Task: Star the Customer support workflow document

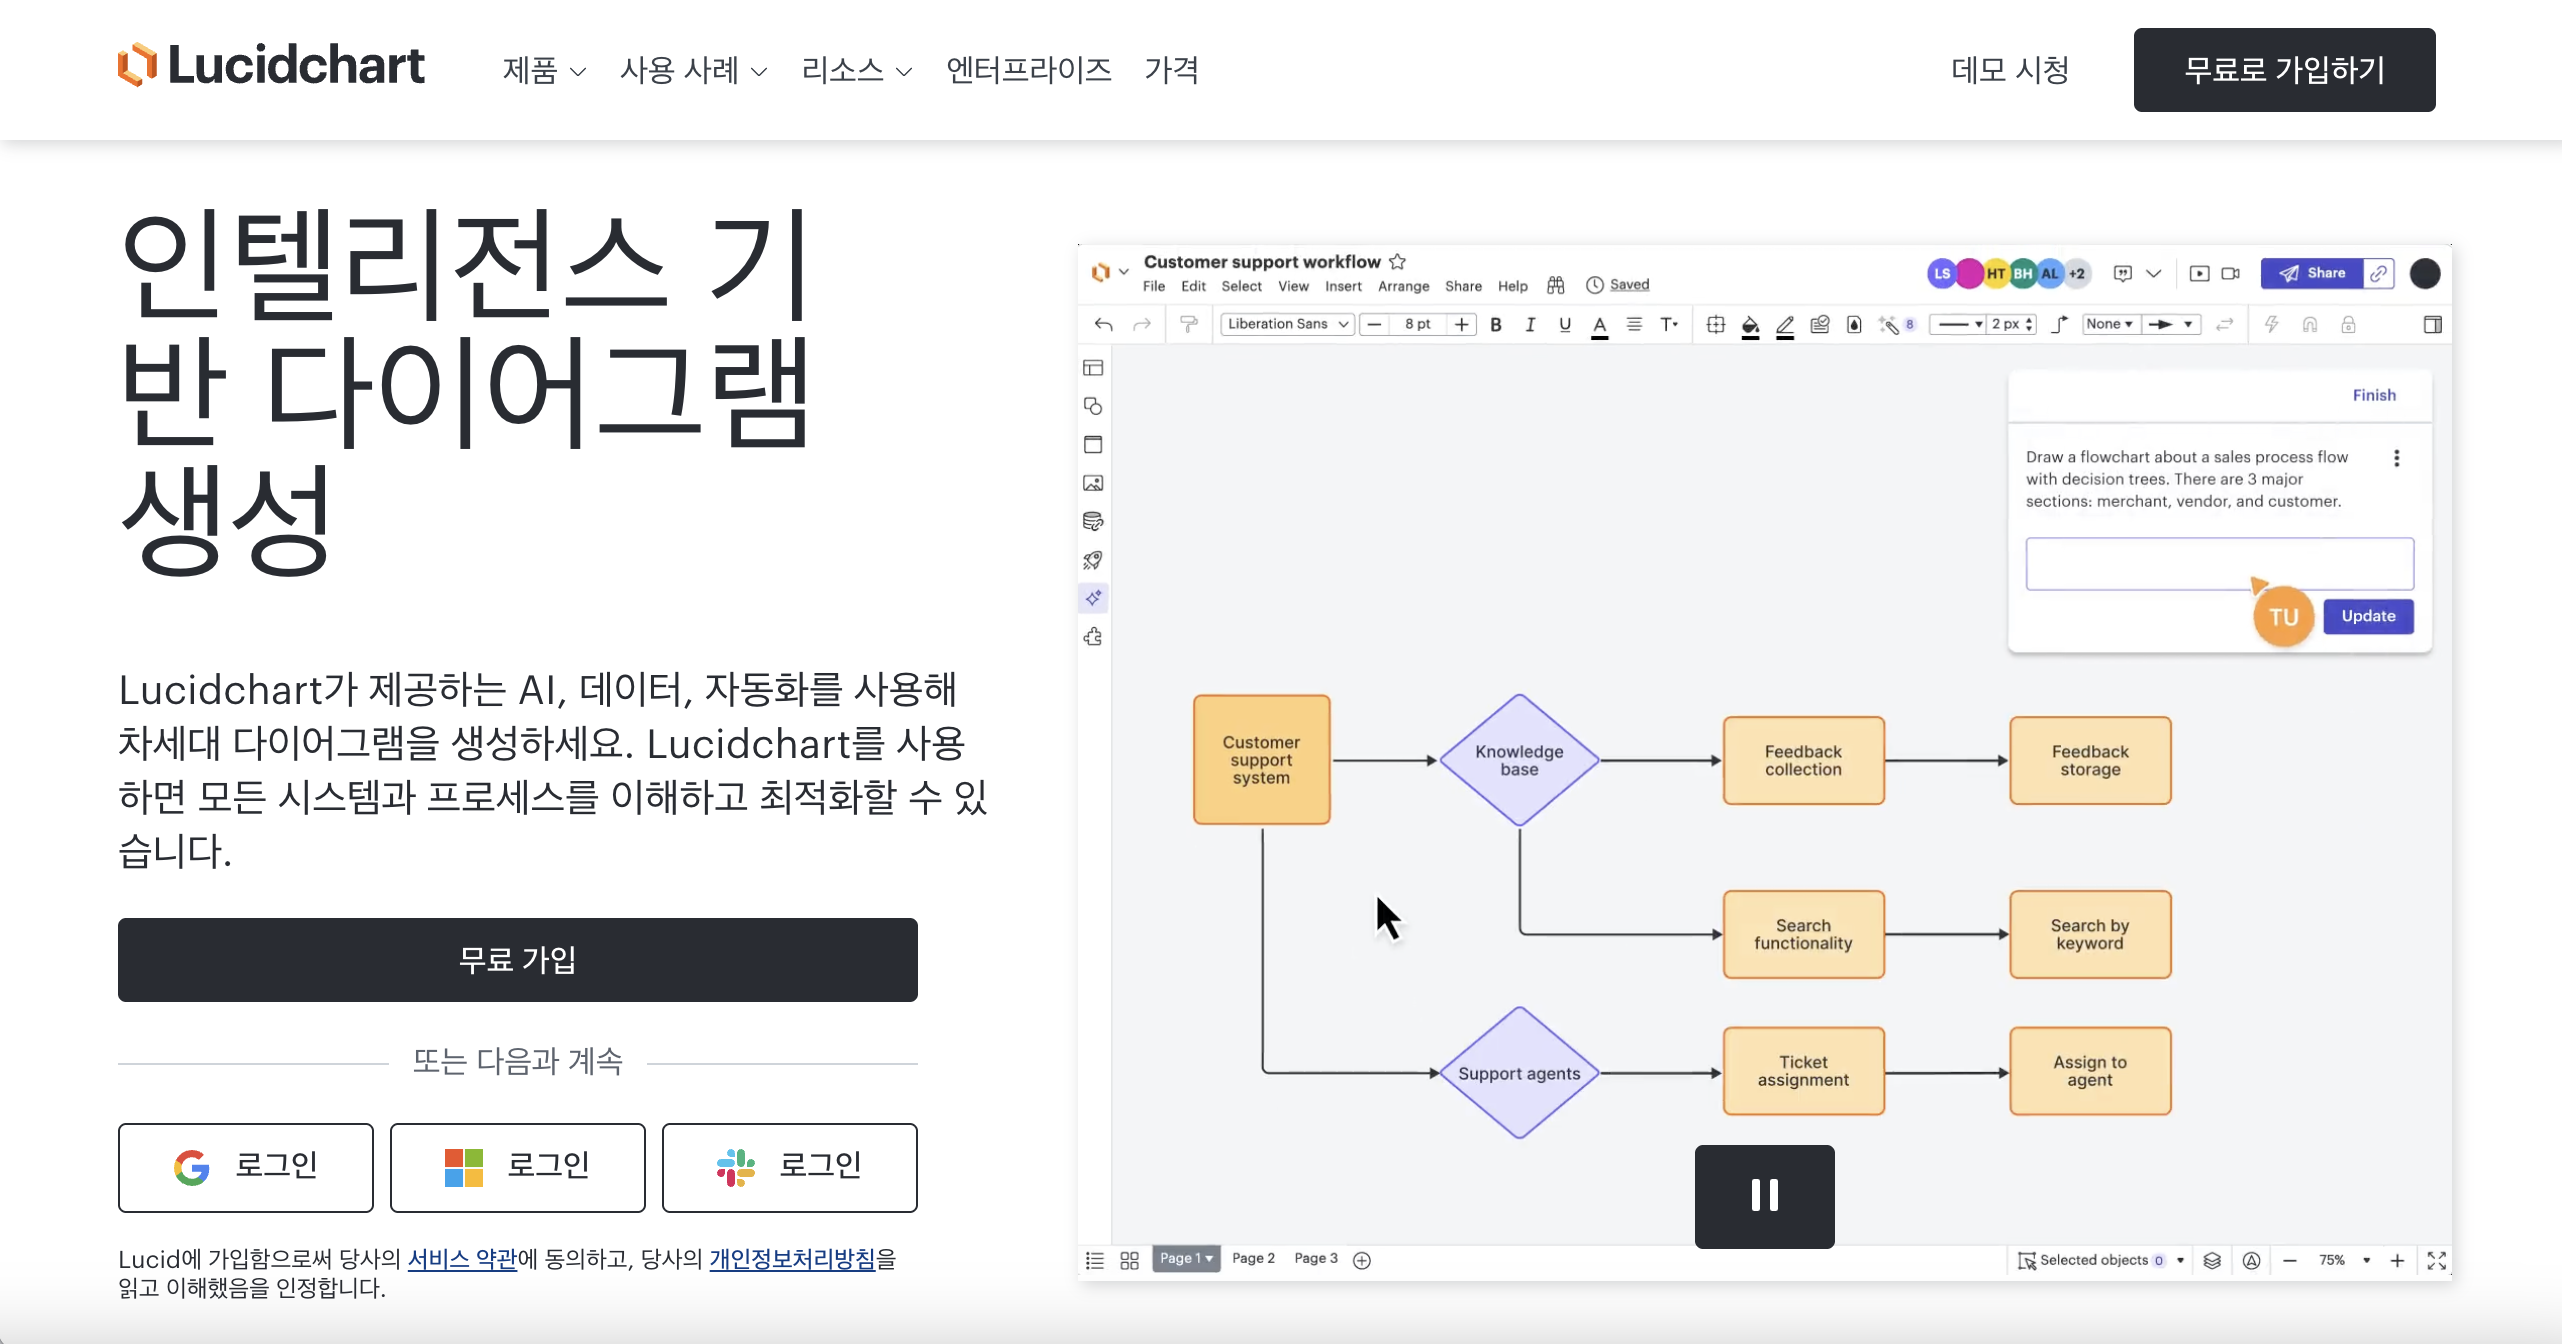Action: (1398, 262)
